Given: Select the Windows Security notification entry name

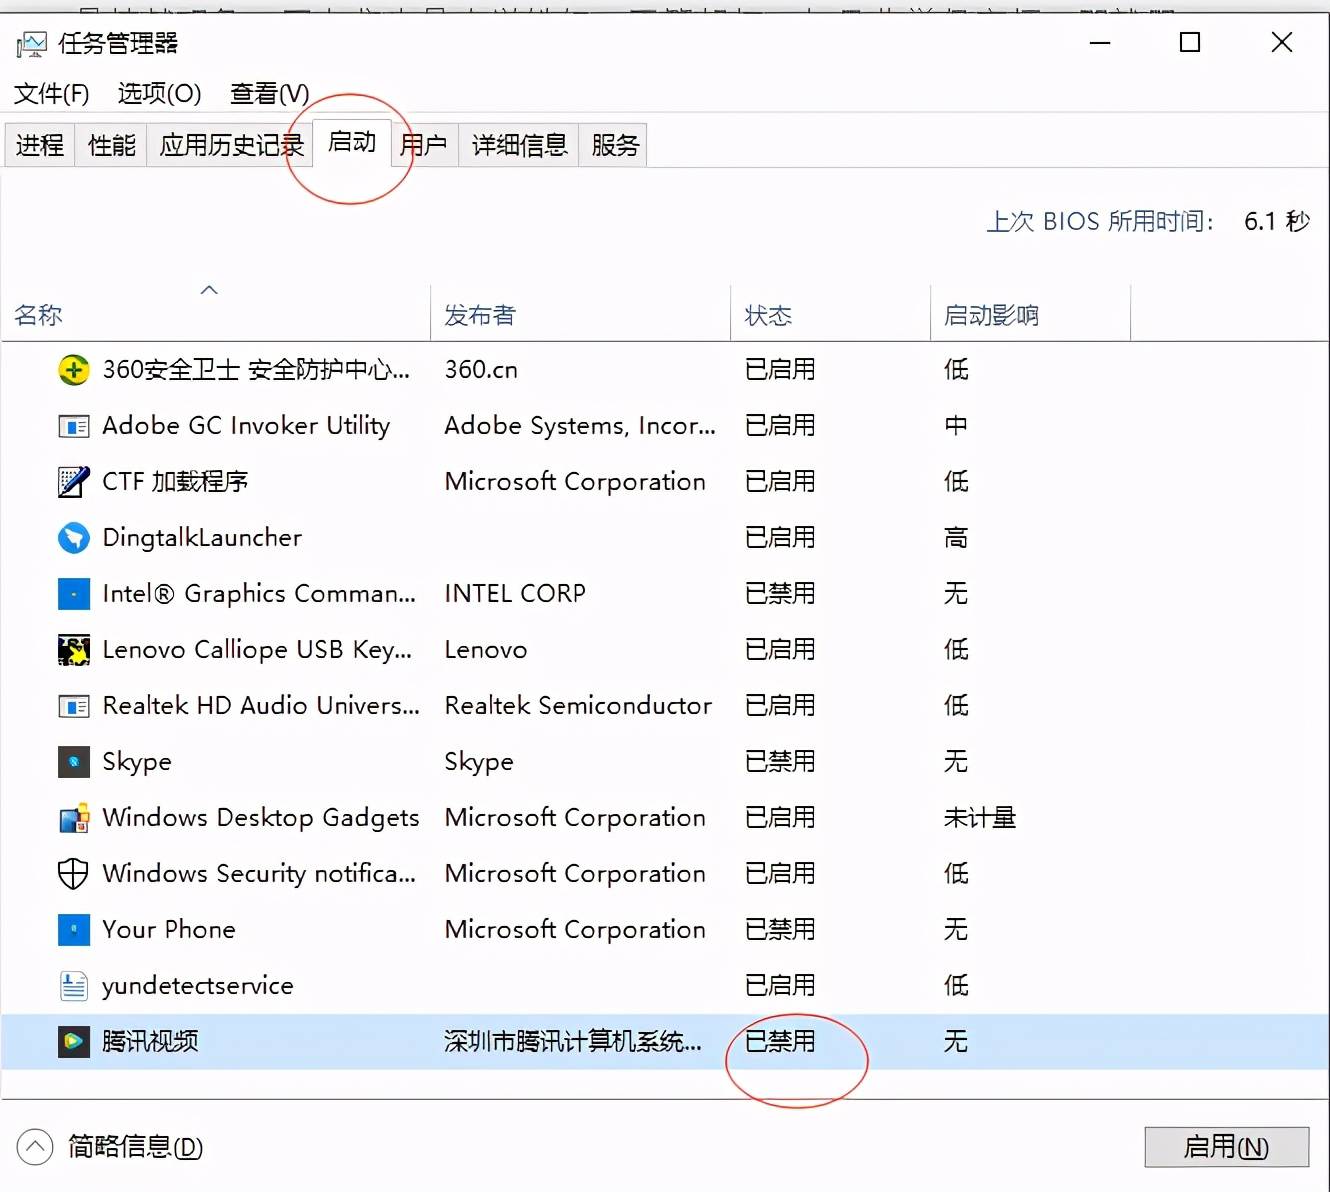Looking at the screenshot, I should click(x=259, y=874).
